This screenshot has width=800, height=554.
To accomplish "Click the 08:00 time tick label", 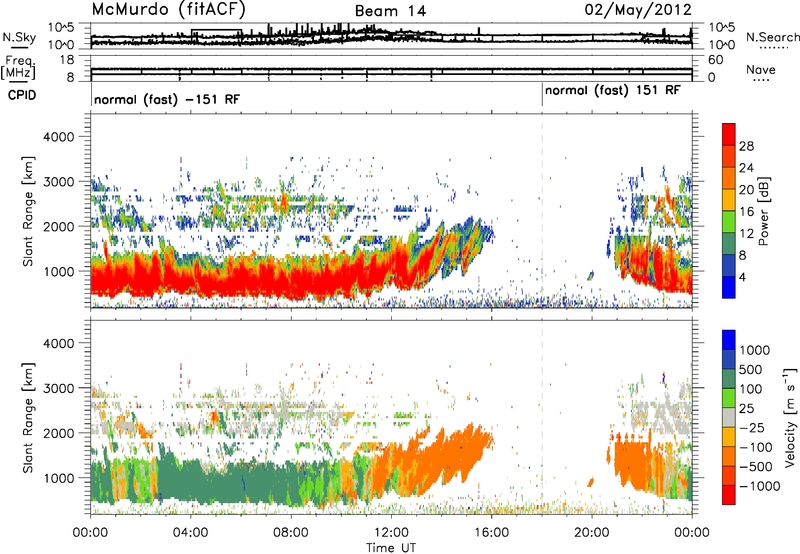I will click(x=291, y=533).
